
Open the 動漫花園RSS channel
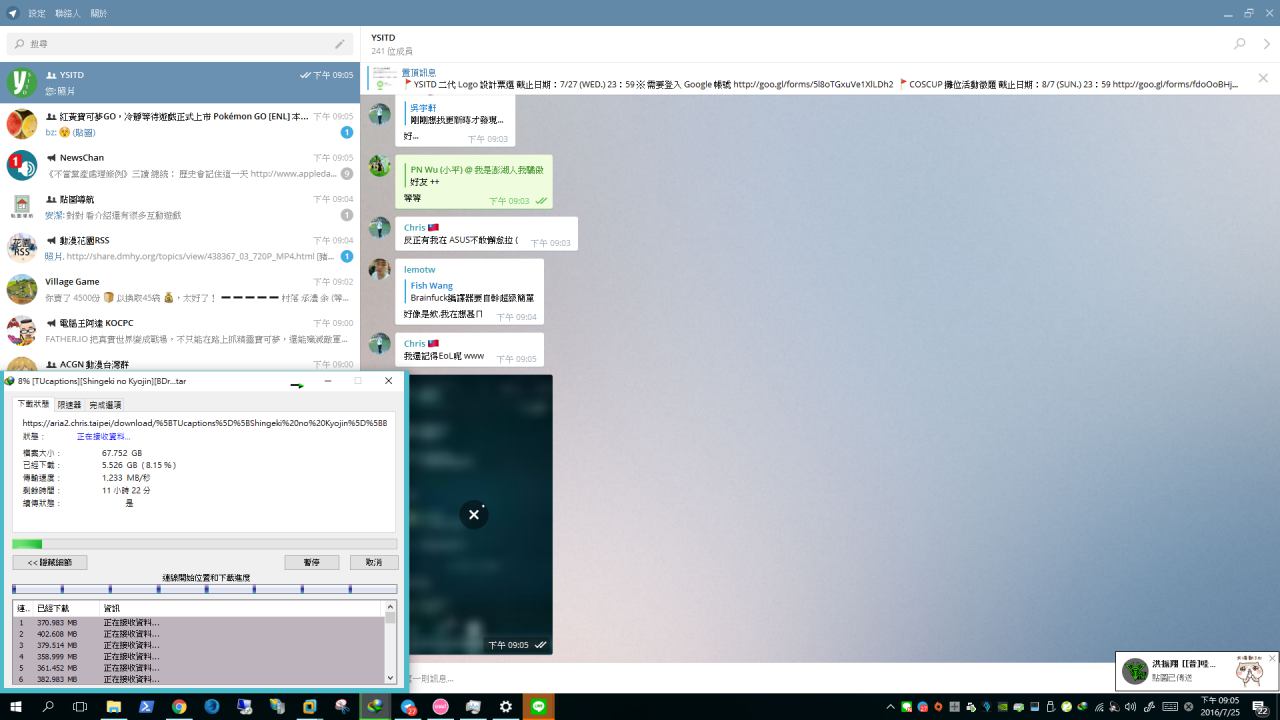click(x=180, y=248)
